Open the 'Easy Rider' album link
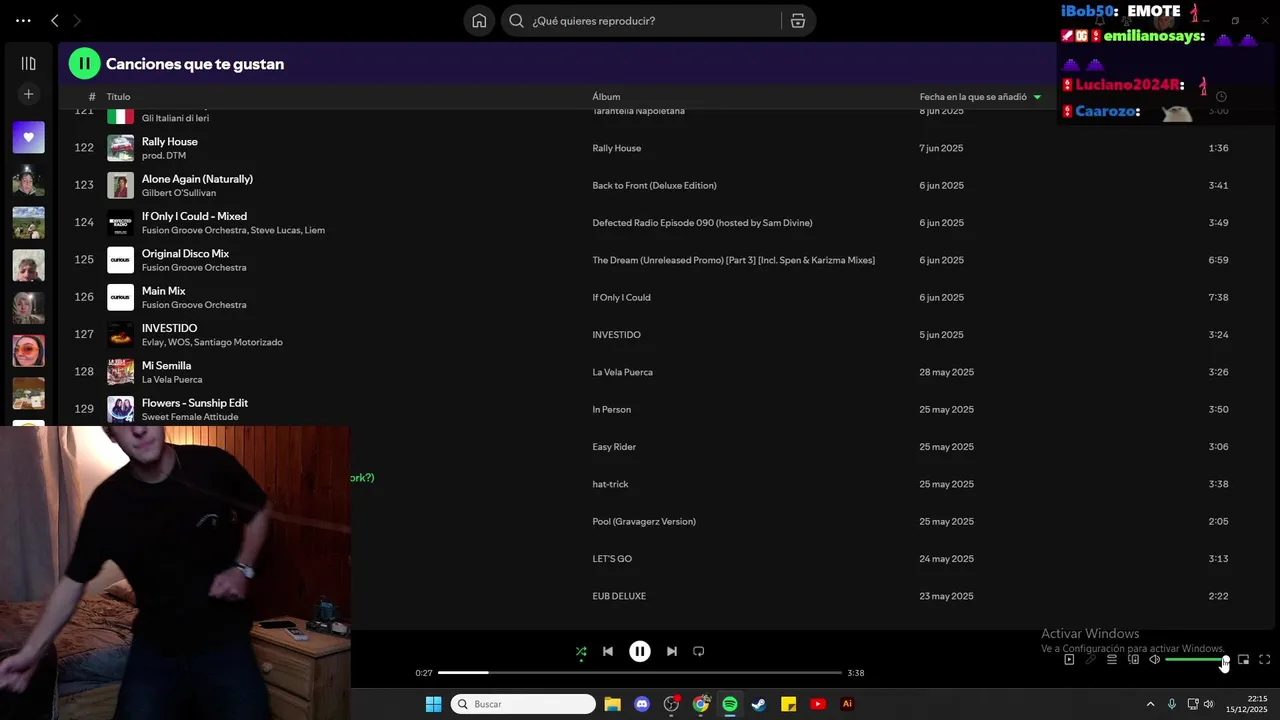The height and width of the screenshot is (720, 1280). pyautogui.click(x=614, y=447)
